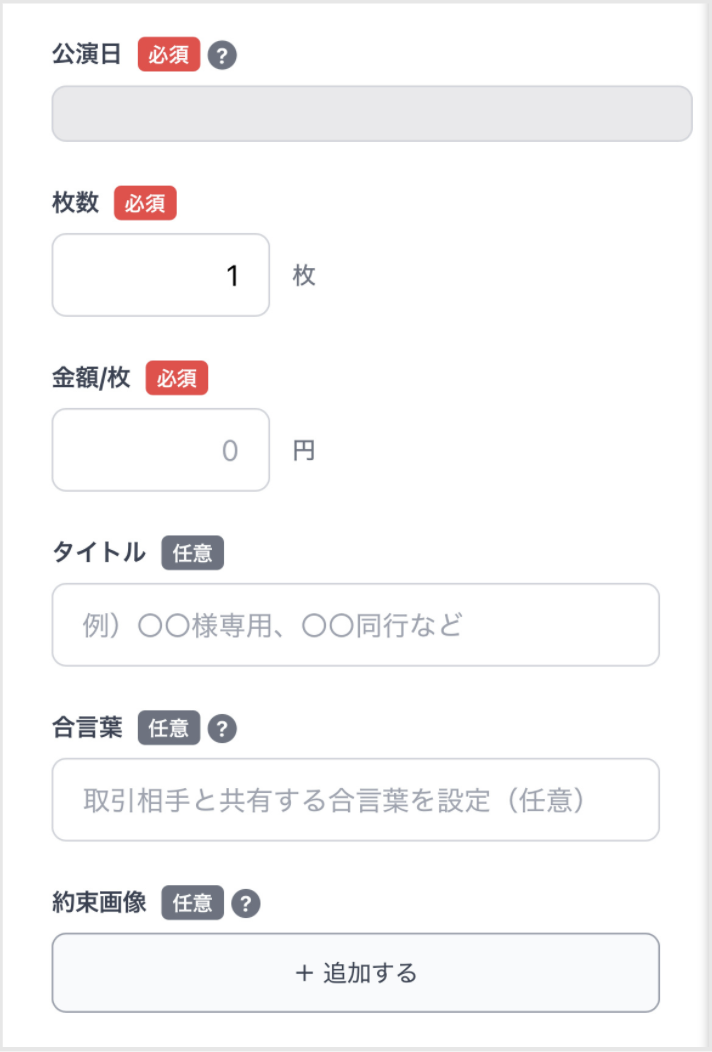Click the 必須 badge next to 公演日
Screen dimensions: 712x1052
[x=170, y=55]
